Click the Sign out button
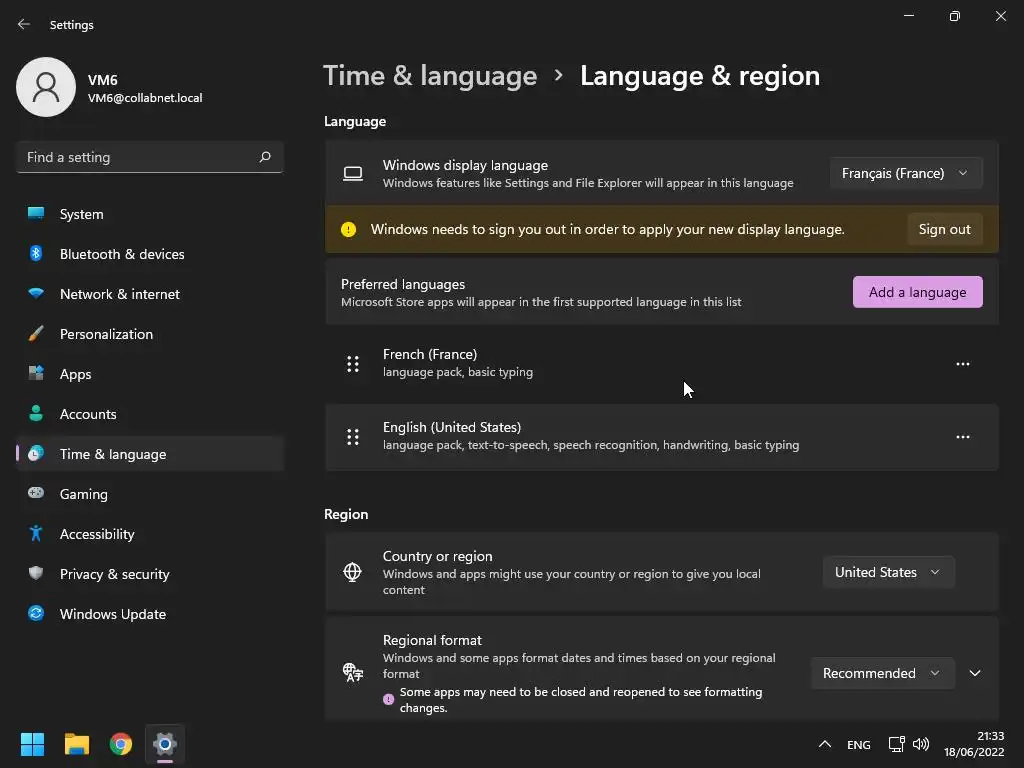The height and width of the screenshot is (768, 1024). coord(944,229)
